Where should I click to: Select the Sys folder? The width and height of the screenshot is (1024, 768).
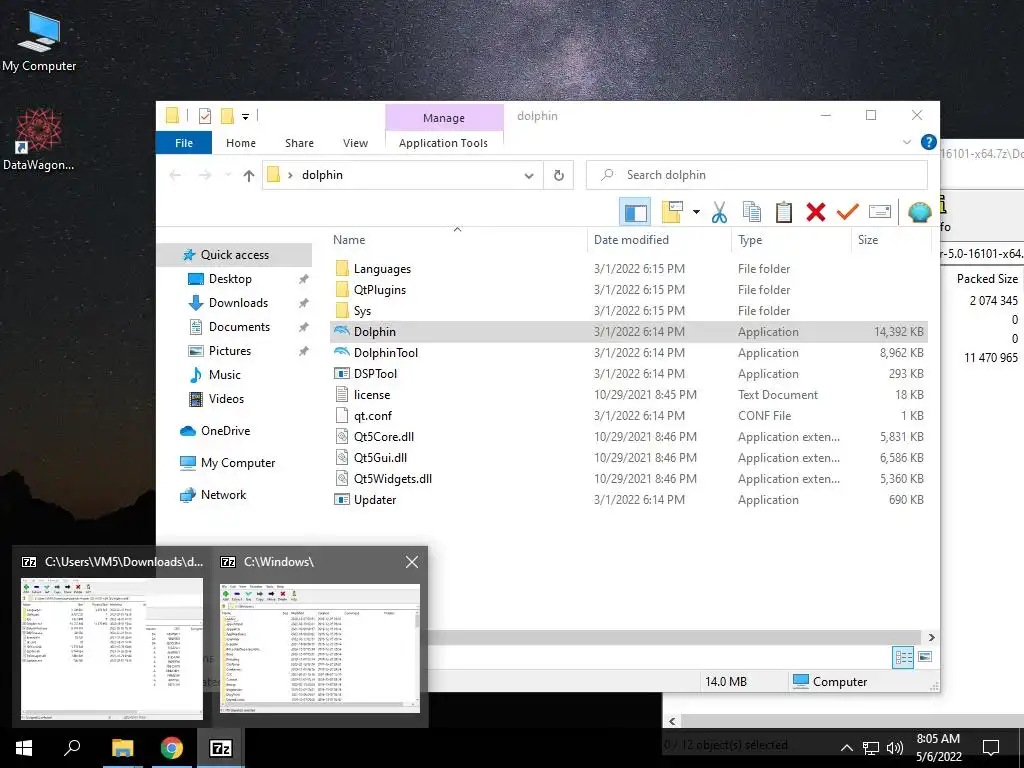(629, 311)
